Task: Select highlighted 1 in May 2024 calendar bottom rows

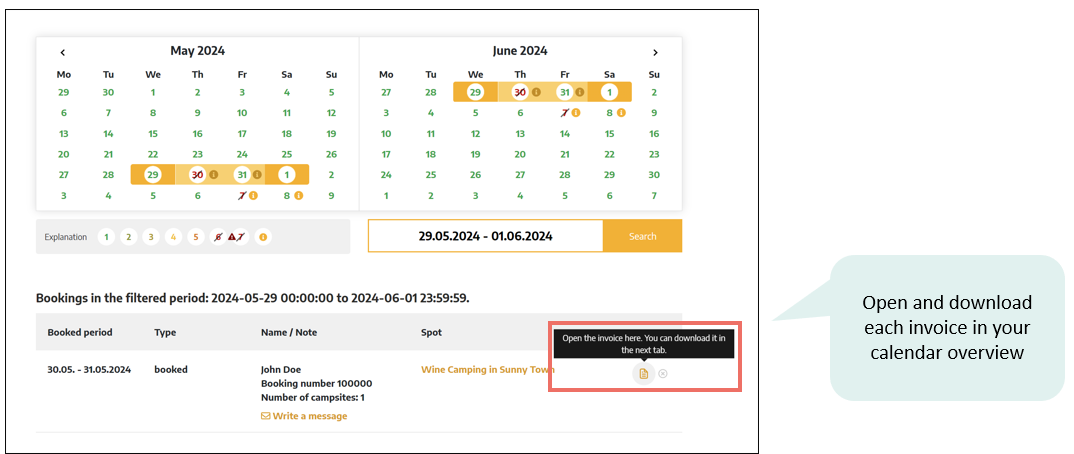Action: (x=286, y=175)
